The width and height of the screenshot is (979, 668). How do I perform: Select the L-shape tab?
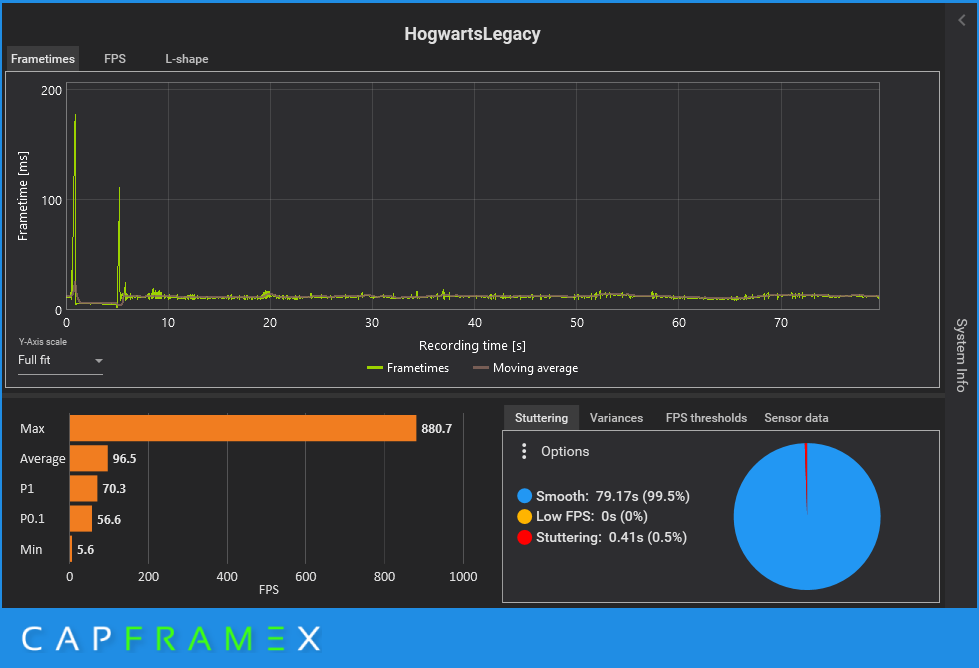(187, 59)
